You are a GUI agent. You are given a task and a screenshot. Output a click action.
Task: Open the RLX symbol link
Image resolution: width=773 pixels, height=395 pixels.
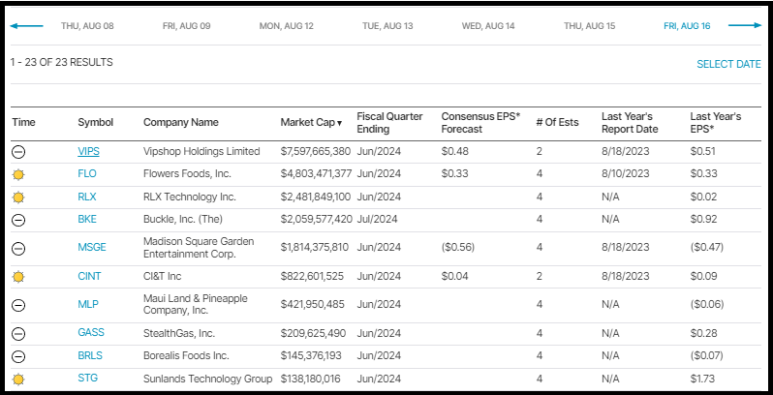coord(87,197)
